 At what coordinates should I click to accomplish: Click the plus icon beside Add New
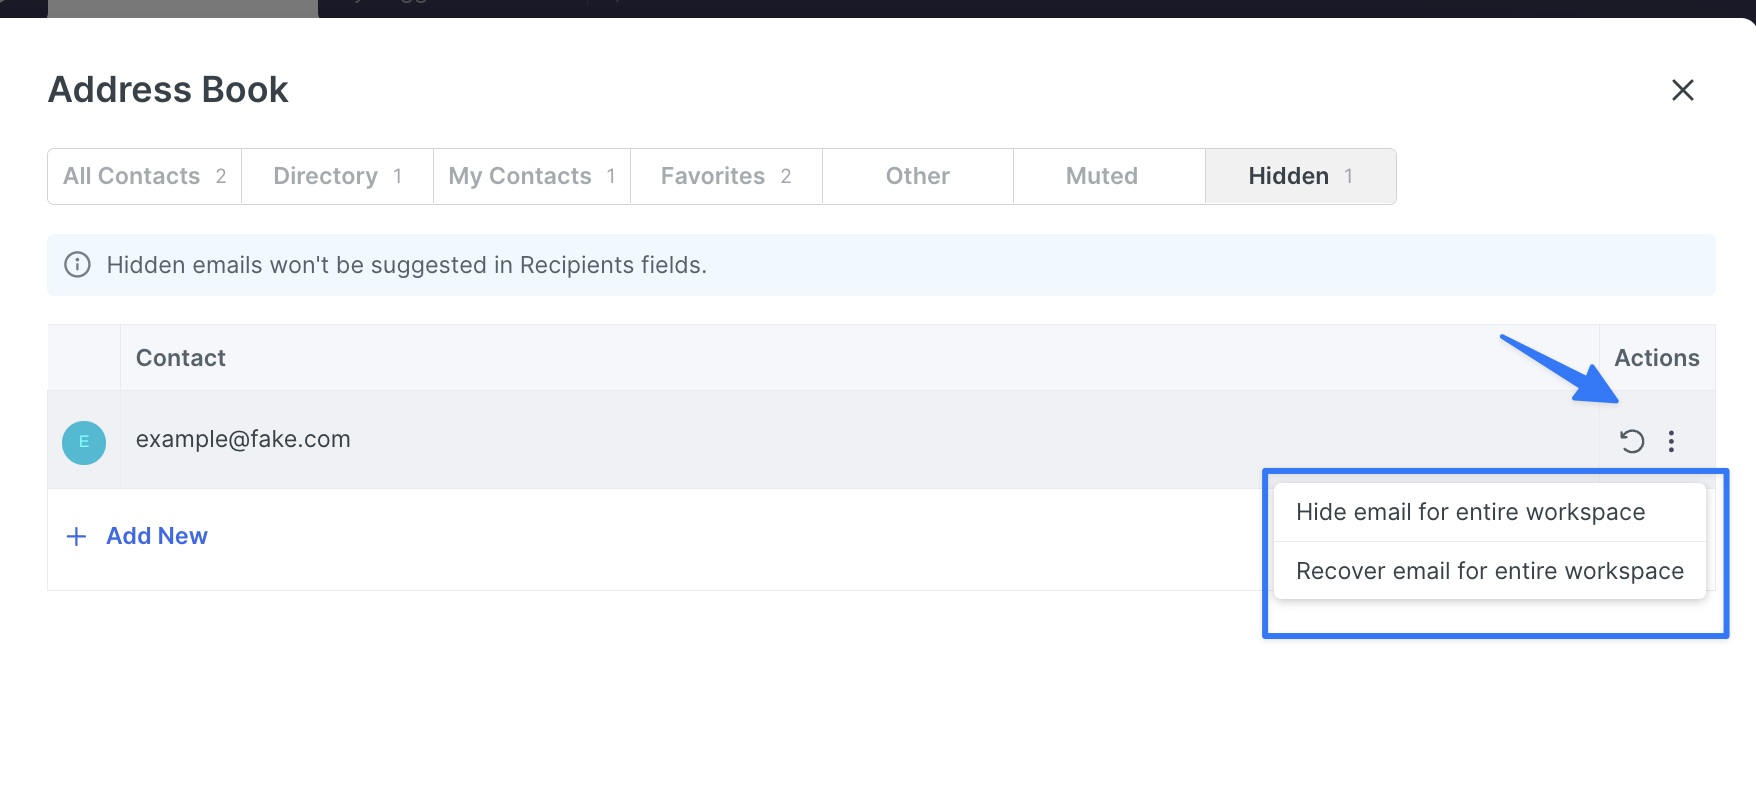[x=76, y=537]
